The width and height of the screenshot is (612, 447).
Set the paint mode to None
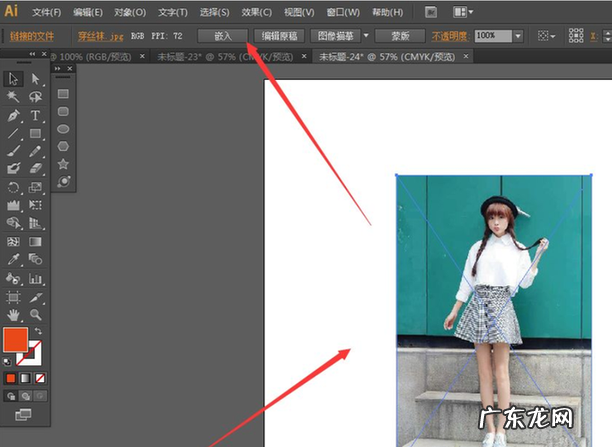click(37, 379)
